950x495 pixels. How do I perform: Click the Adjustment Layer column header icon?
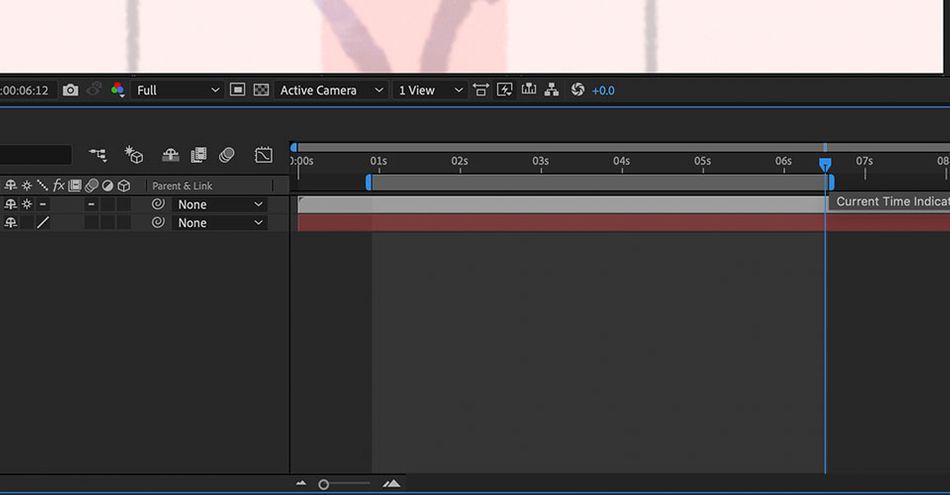pos(107,185)
